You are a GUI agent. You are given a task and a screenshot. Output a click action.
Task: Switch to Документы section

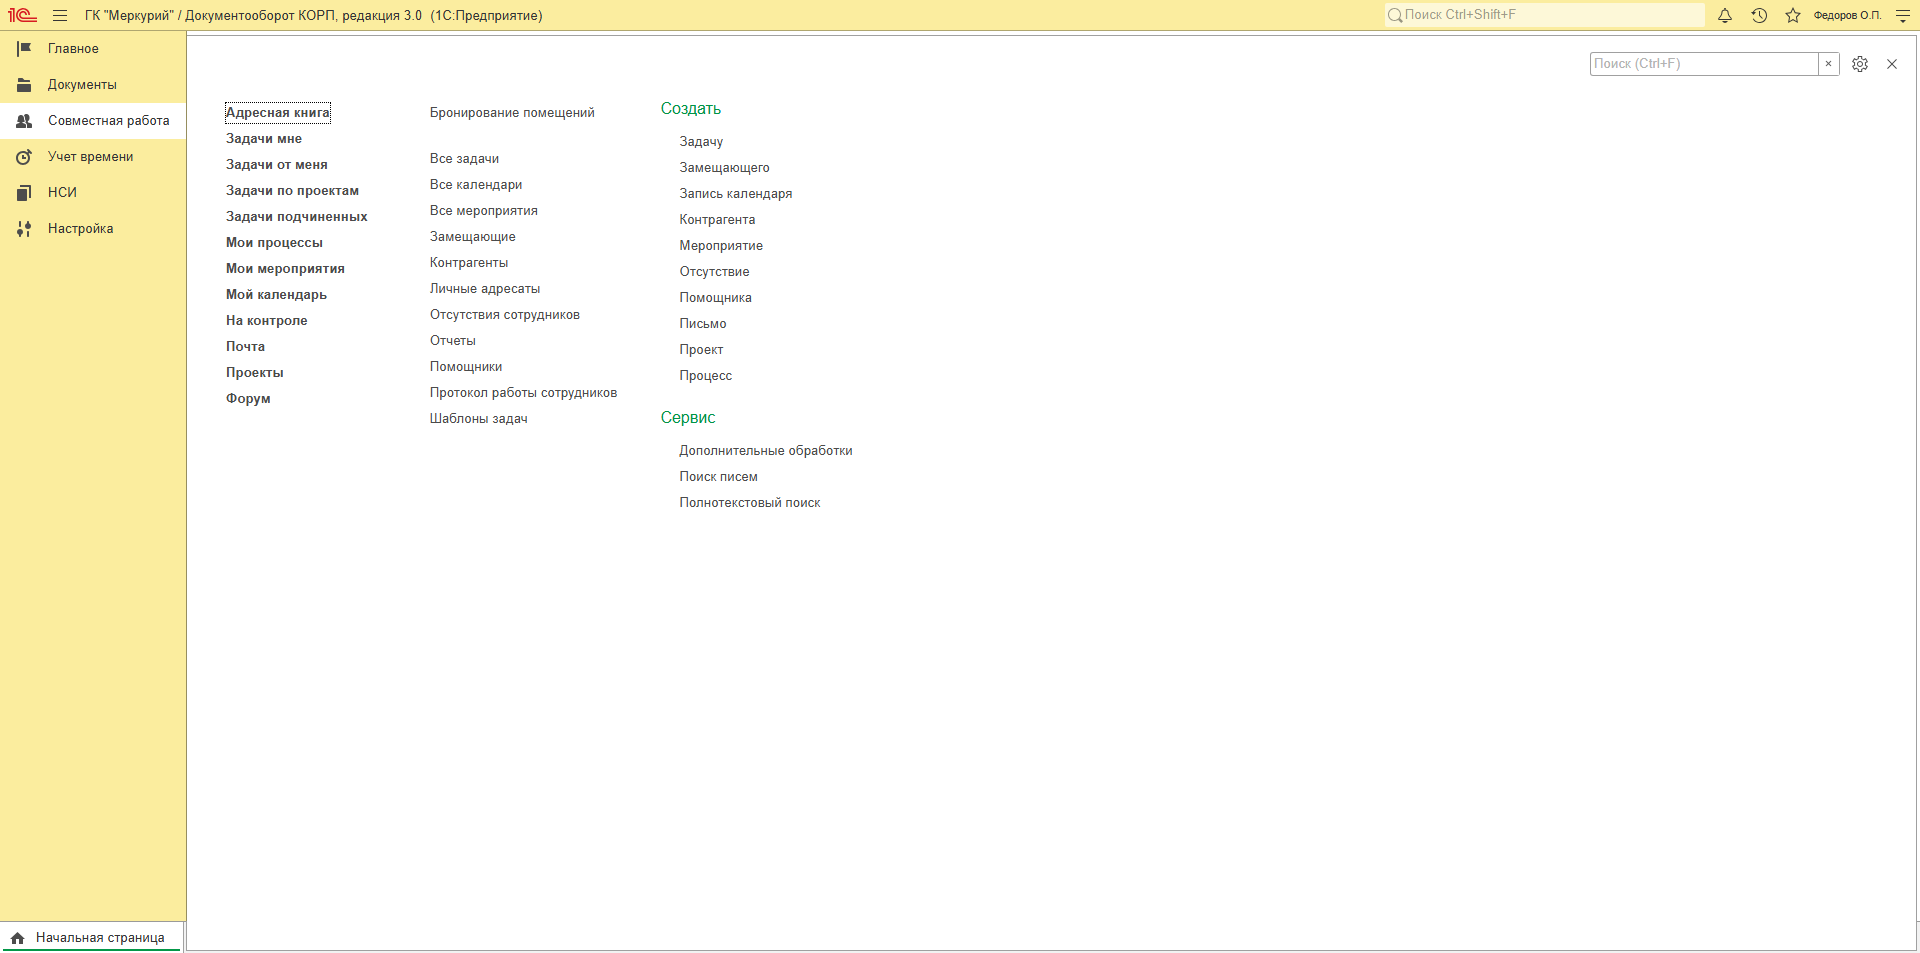pos(93,84)
